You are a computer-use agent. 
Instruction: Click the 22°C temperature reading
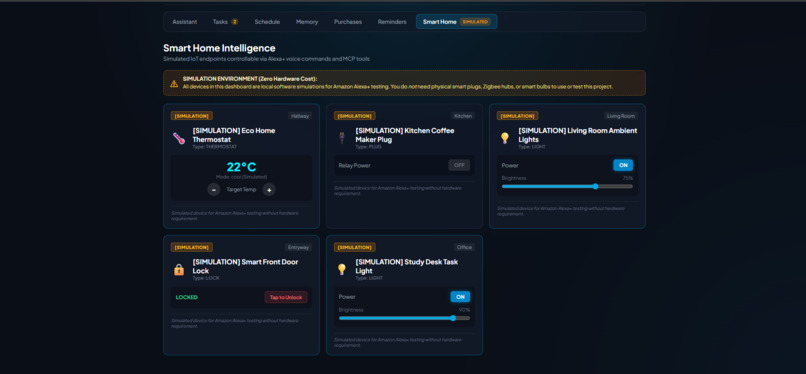click(241, 167)
